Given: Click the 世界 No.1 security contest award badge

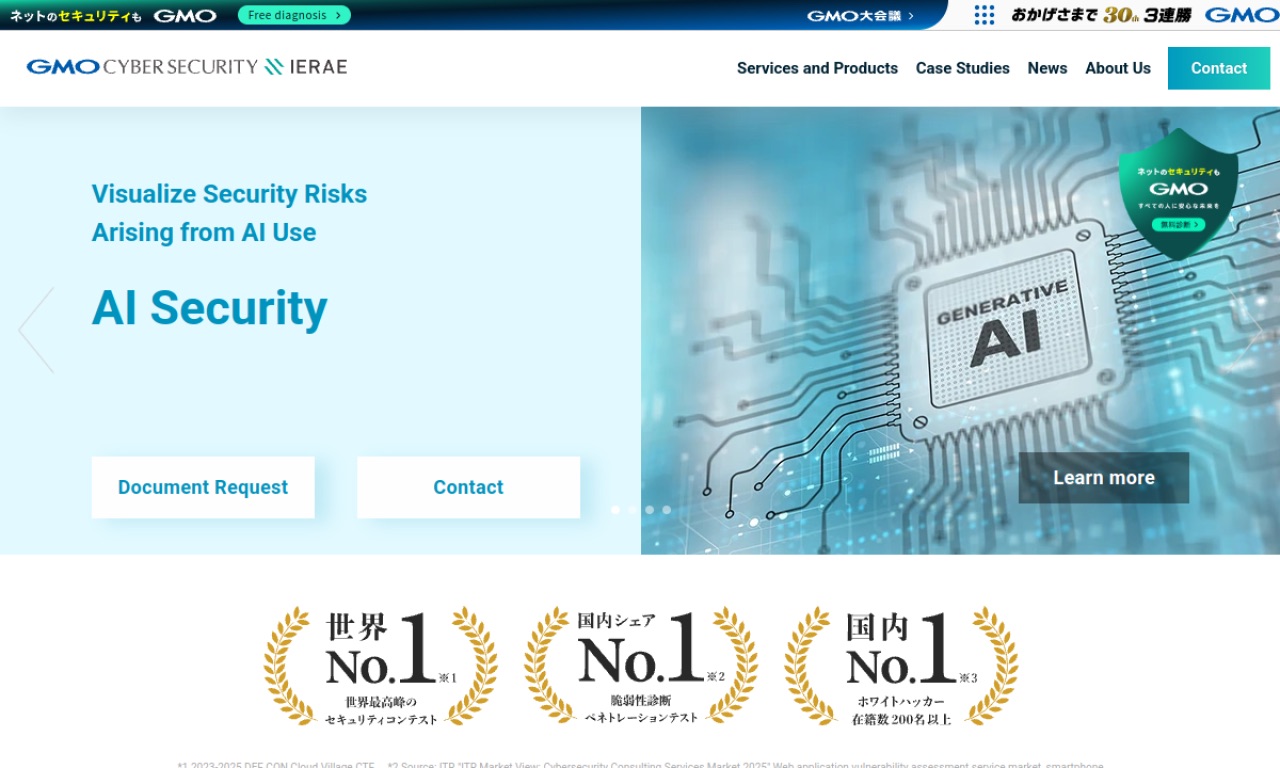Looking at the screenshot, I should (381, 666).
